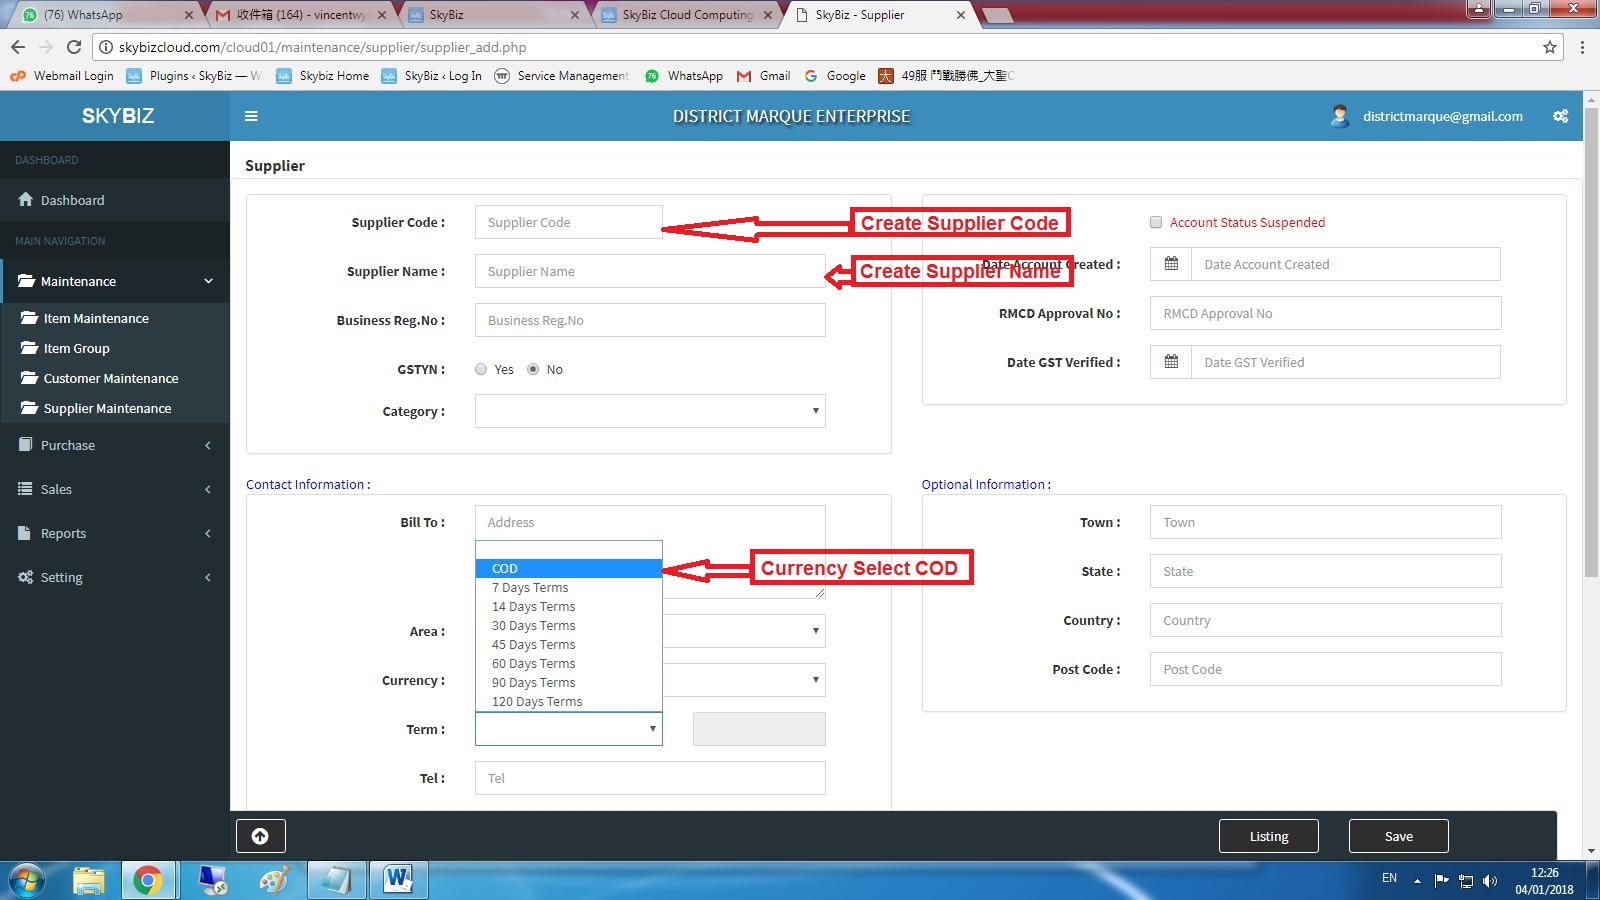Select the GSTYN No radio button

click(x=533, y=369)
